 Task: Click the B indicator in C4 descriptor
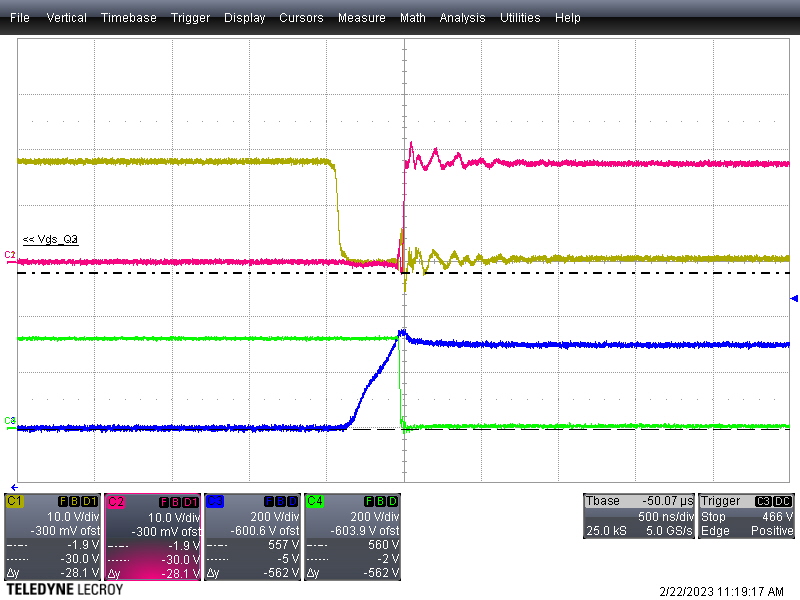click(x=381, y=502)
